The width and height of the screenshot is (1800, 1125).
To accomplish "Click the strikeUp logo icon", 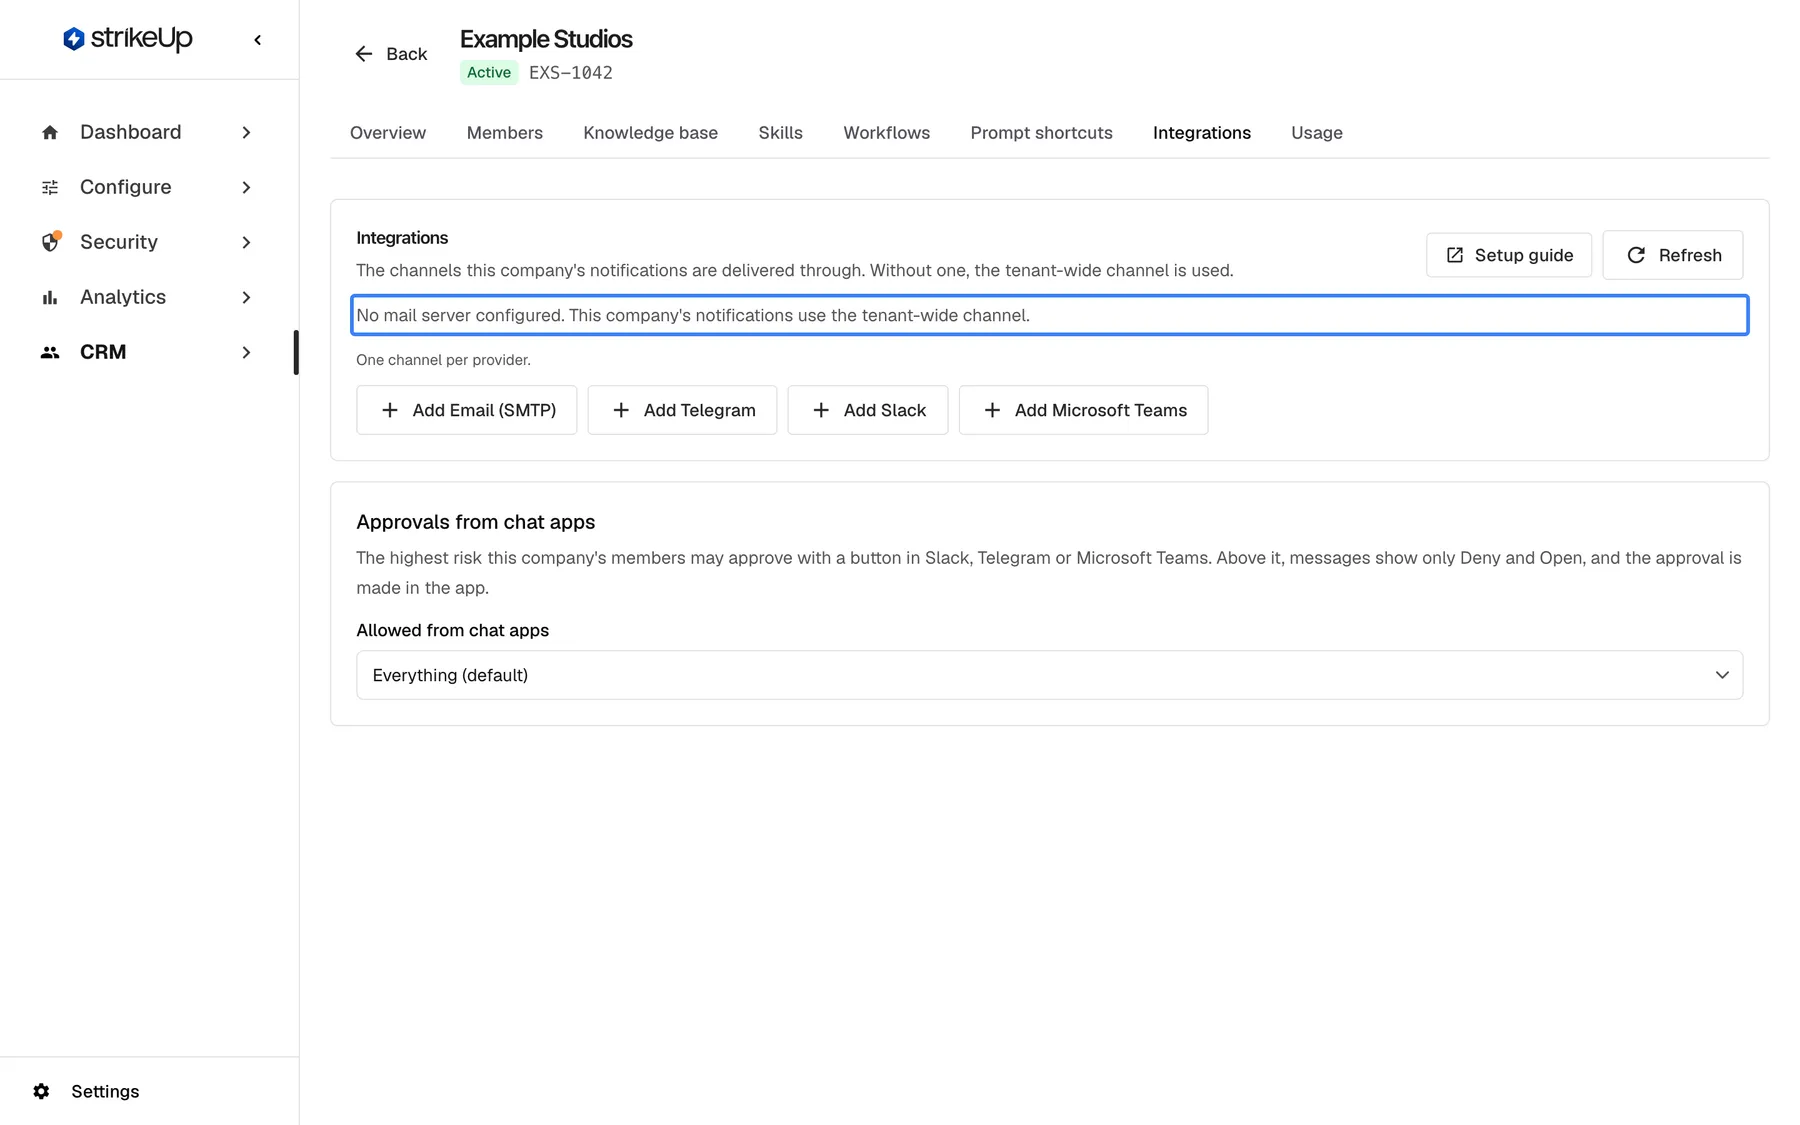I will 73,39.
